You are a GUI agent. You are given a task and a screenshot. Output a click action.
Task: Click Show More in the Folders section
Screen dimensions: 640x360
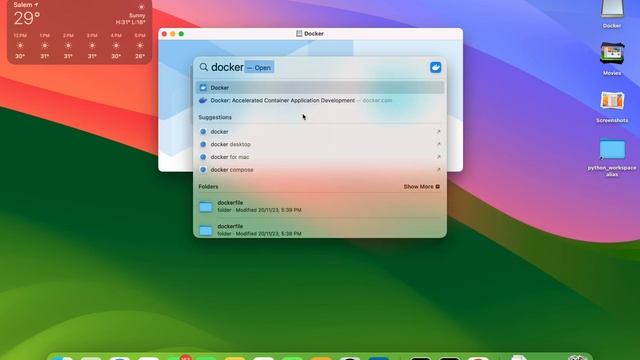[422, 187]
